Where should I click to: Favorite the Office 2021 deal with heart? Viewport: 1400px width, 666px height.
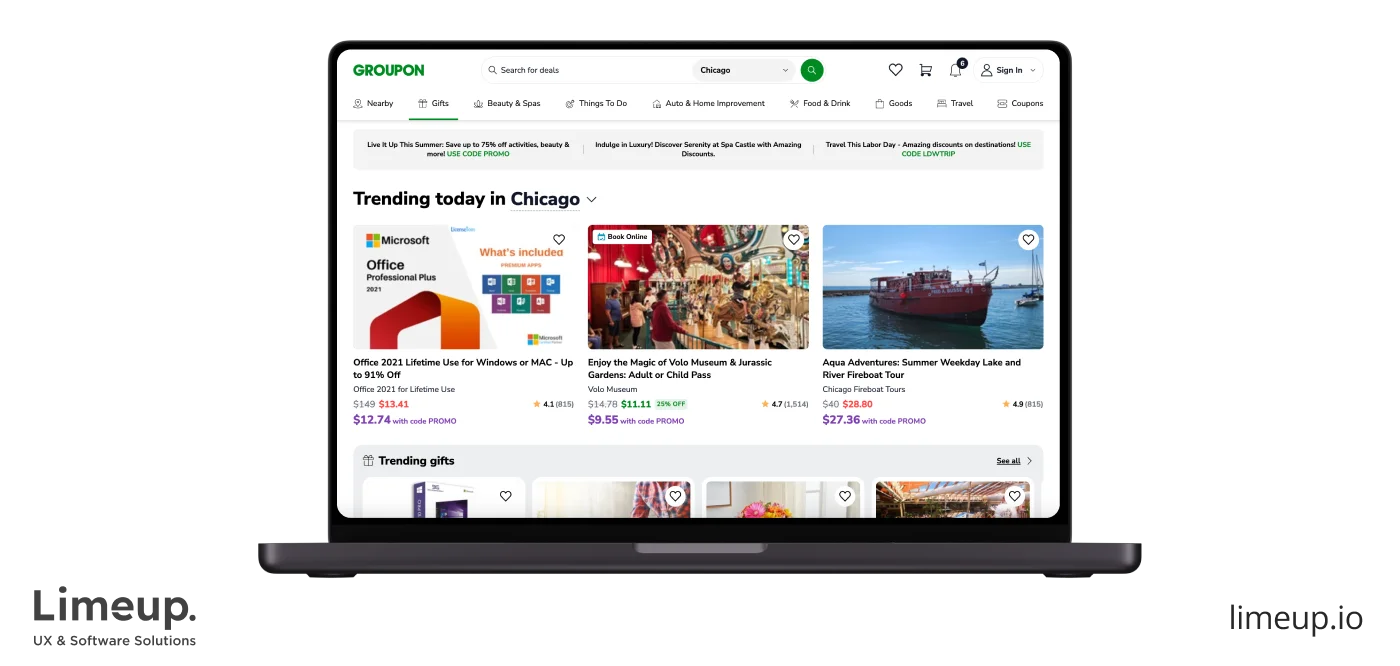(x=559, y=240)
